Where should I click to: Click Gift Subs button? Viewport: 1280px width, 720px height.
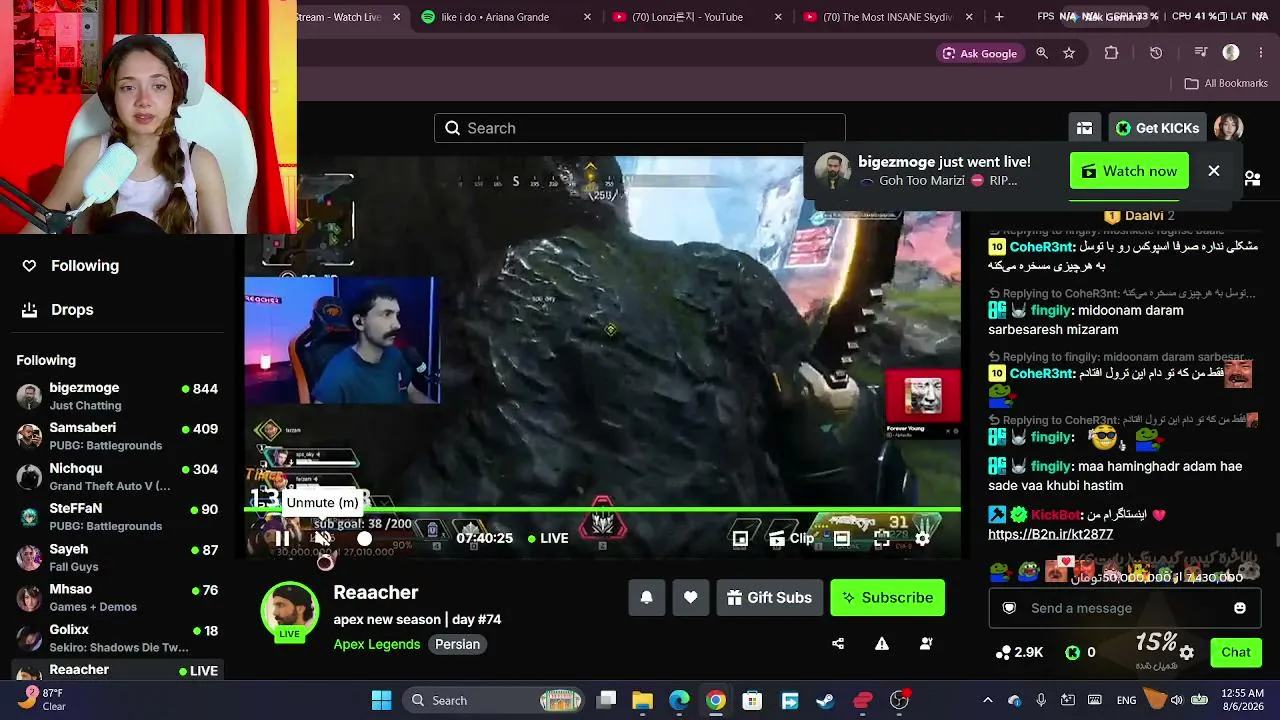pos(770,598)
